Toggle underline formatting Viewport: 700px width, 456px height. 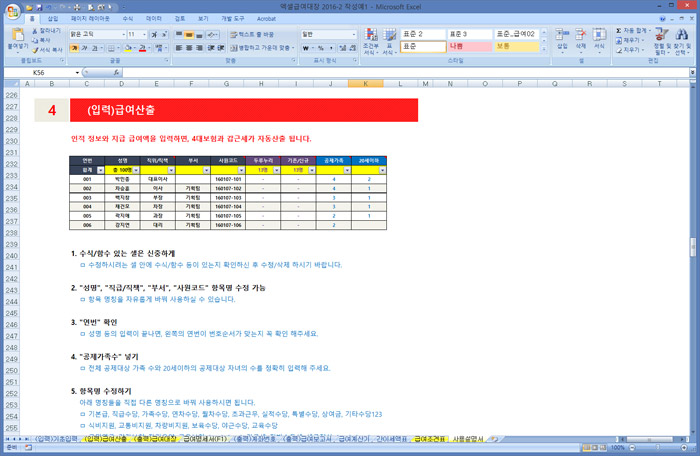coord(94,48)
